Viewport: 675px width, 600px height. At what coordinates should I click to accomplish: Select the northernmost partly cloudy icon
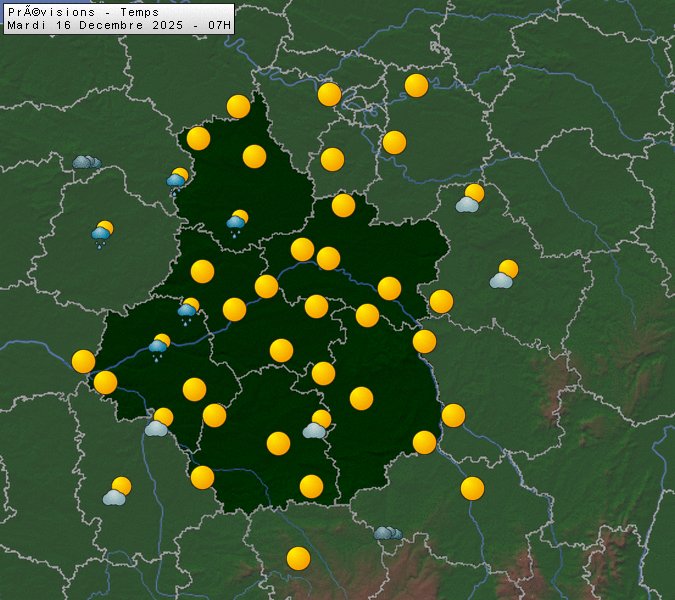pos(470,198)
